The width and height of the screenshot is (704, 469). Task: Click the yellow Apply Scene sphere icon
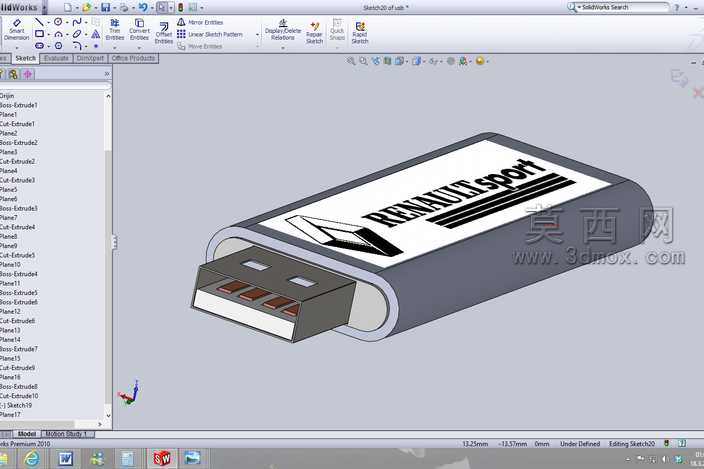pyautogui.click(x=480, y=61)
